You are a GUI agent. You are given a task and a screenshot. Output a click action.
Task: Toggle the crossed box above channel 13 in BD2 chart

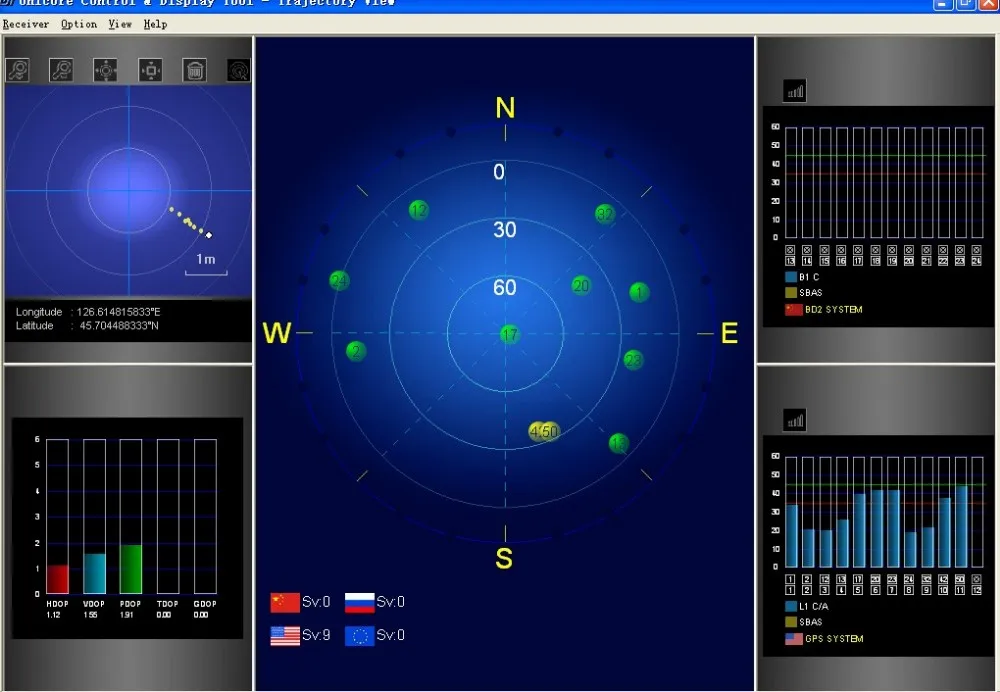790,250
